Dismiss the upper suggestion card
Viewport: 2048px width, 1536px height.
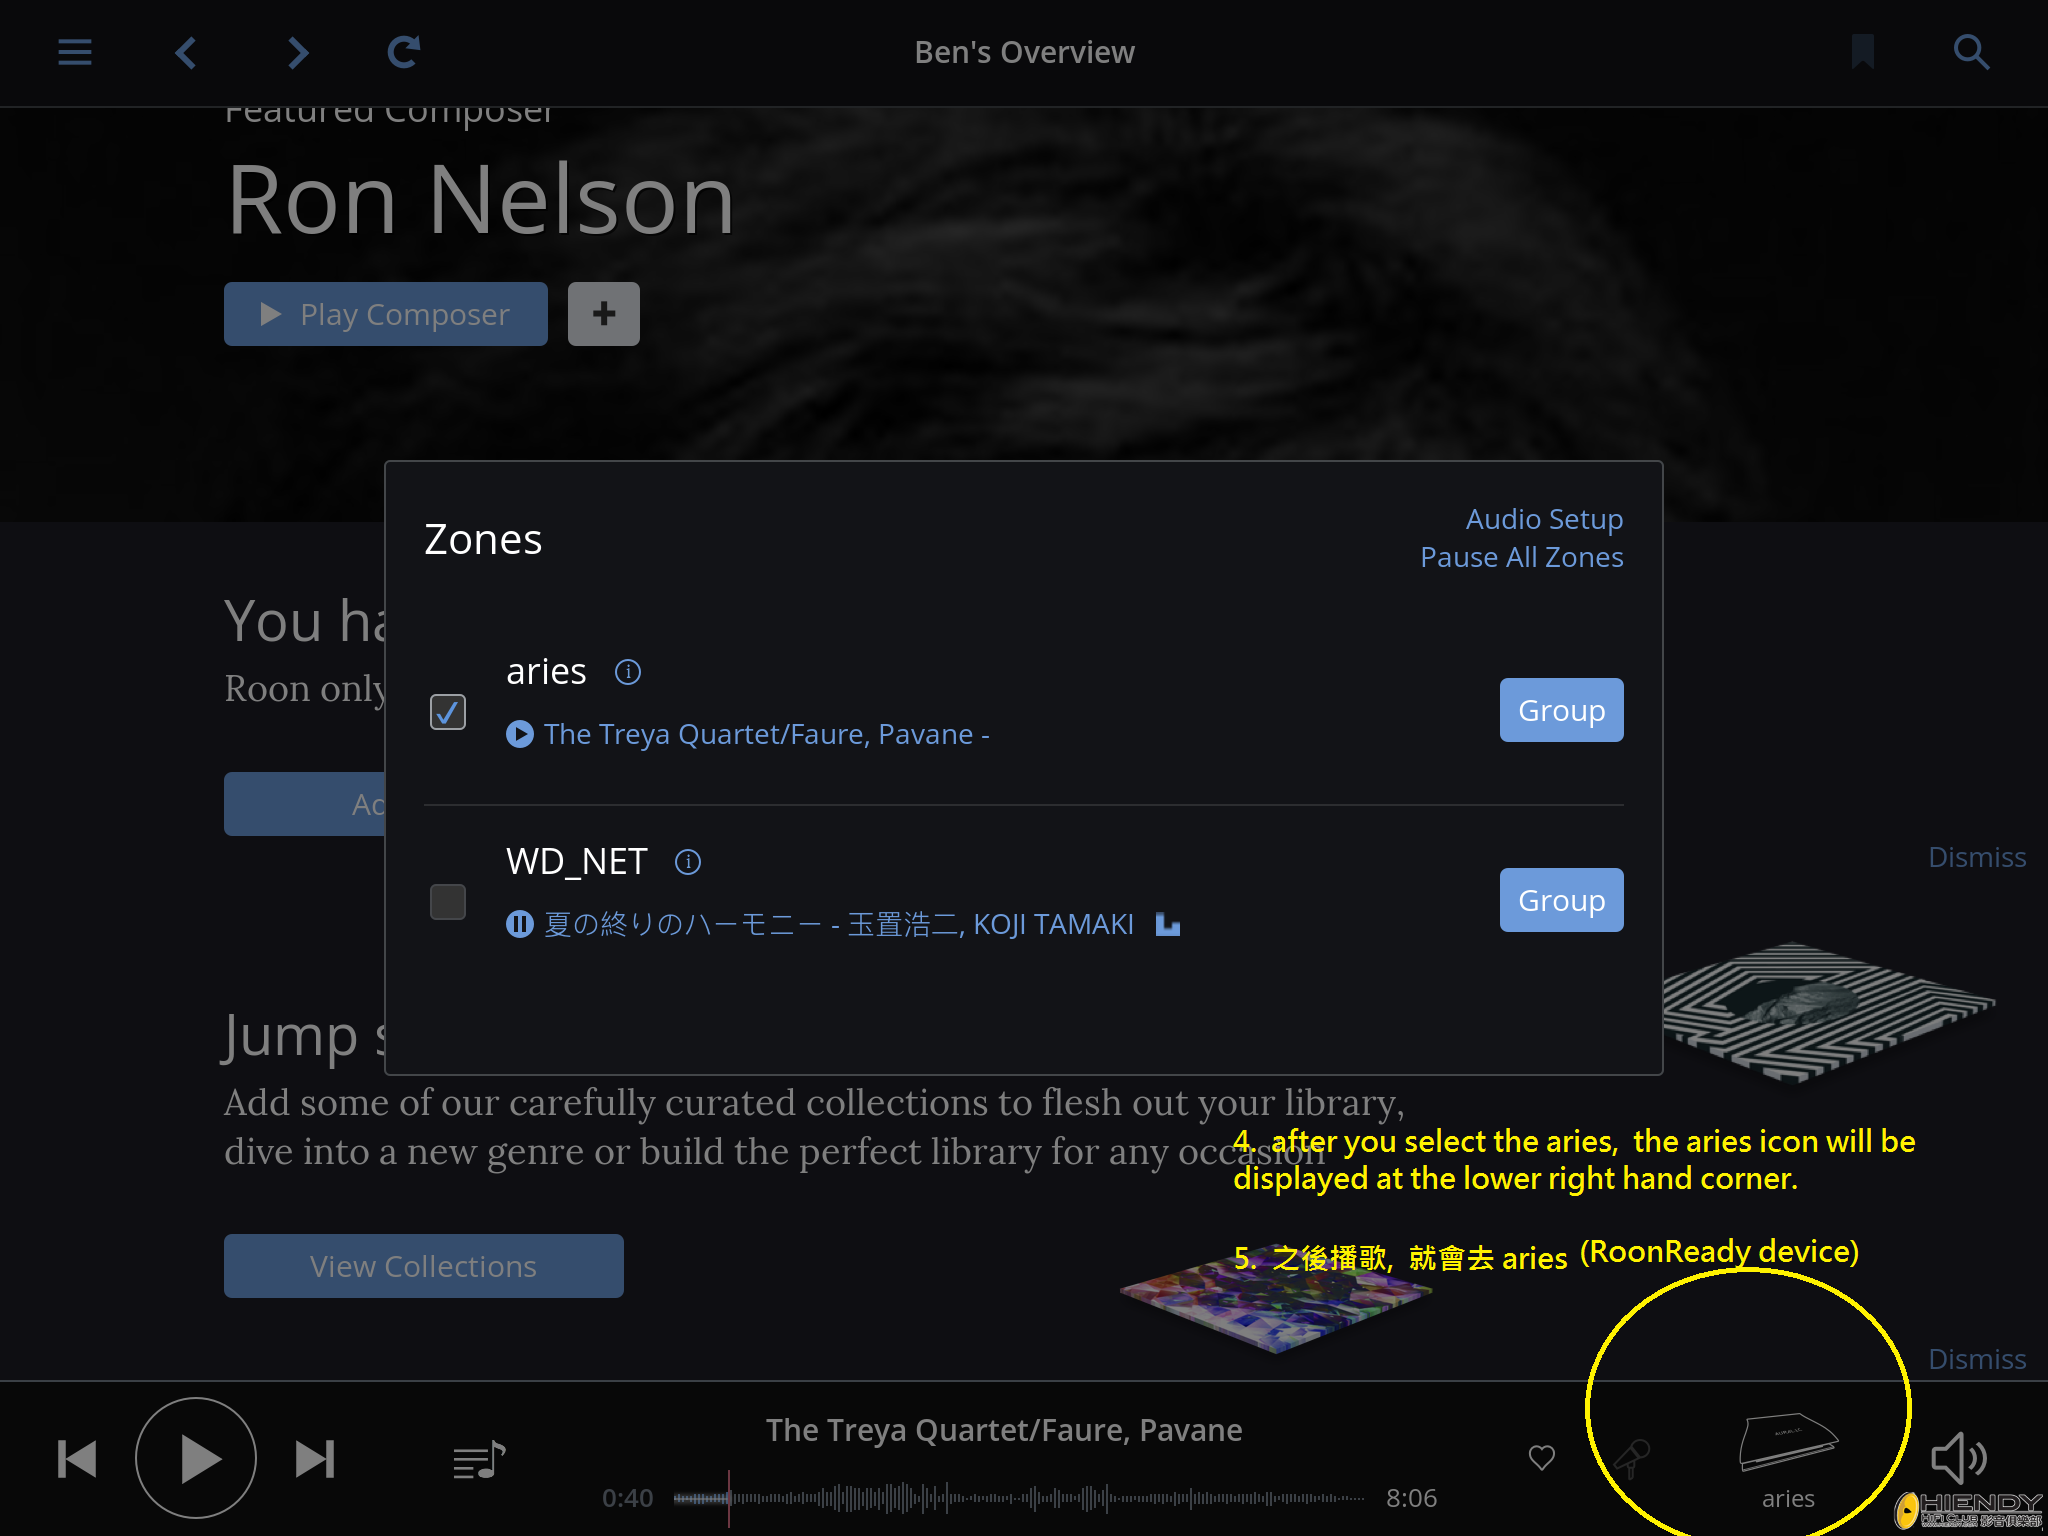pos(1977,857)
